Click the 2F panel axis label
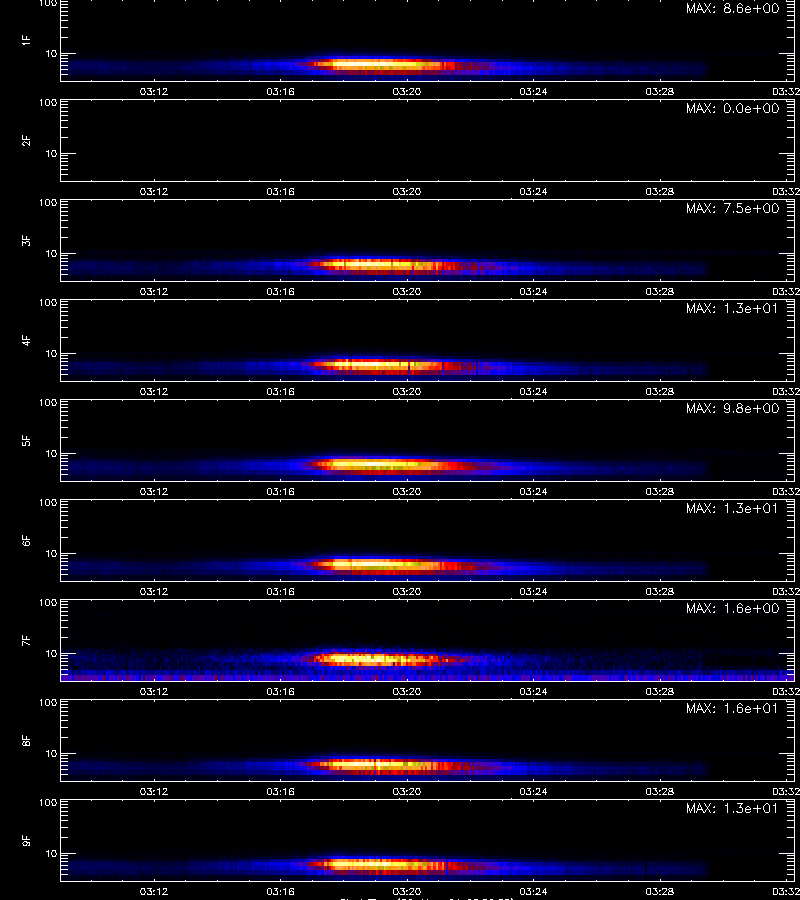 [26, 141]
